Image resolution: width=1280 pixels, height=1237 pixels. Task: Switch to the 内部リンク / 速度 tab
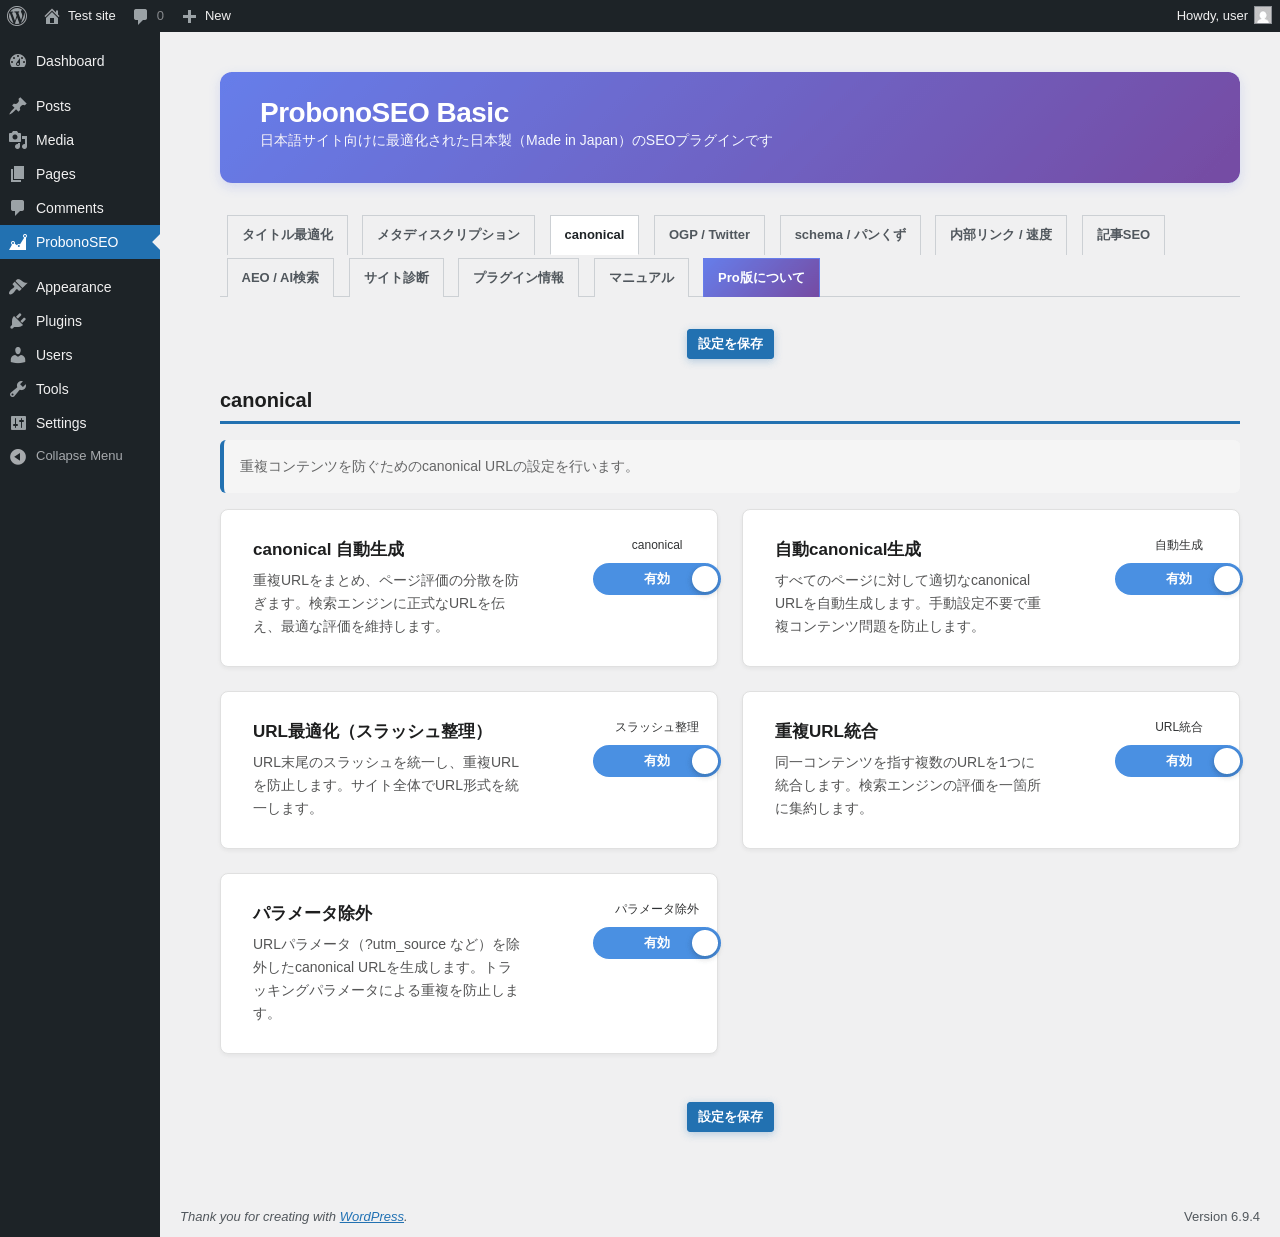click(1001, 235)
